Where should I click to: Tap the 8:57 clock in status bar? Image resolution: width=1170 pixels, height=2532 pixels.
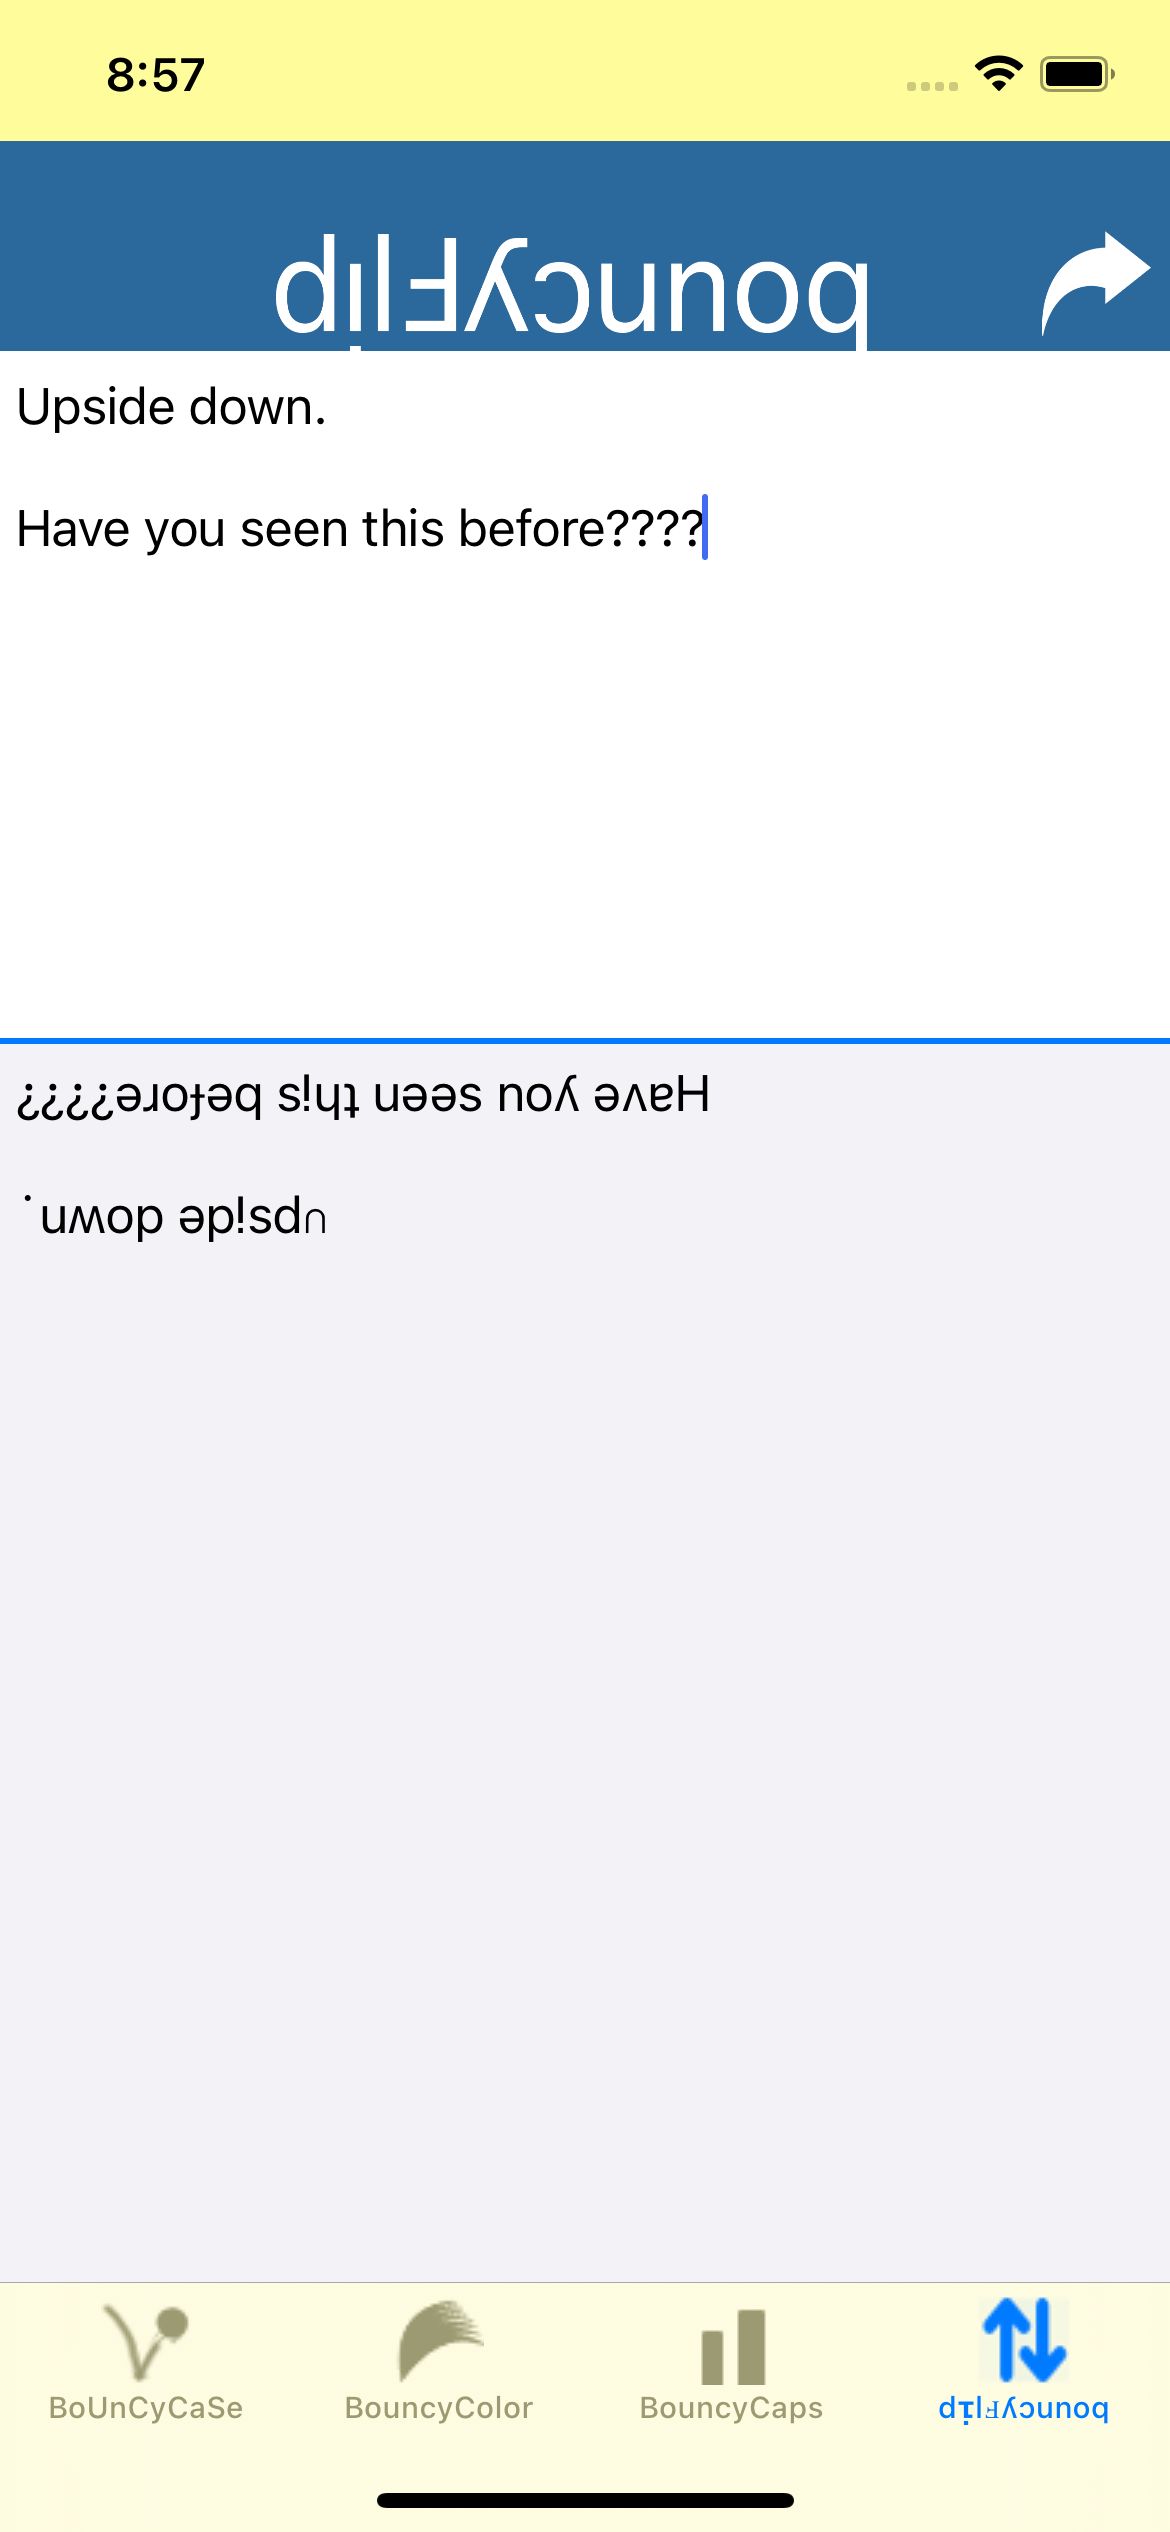[156, 75]
